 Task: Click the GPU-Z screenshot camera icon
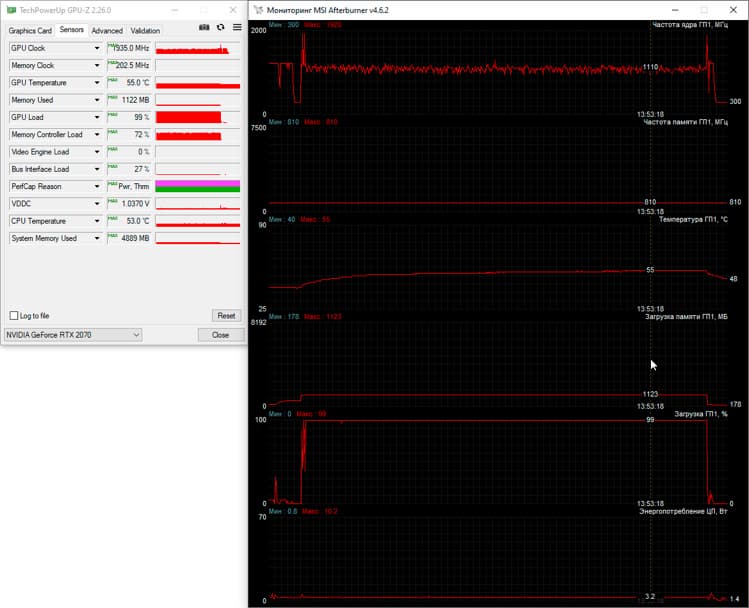(x=204, y=27)
